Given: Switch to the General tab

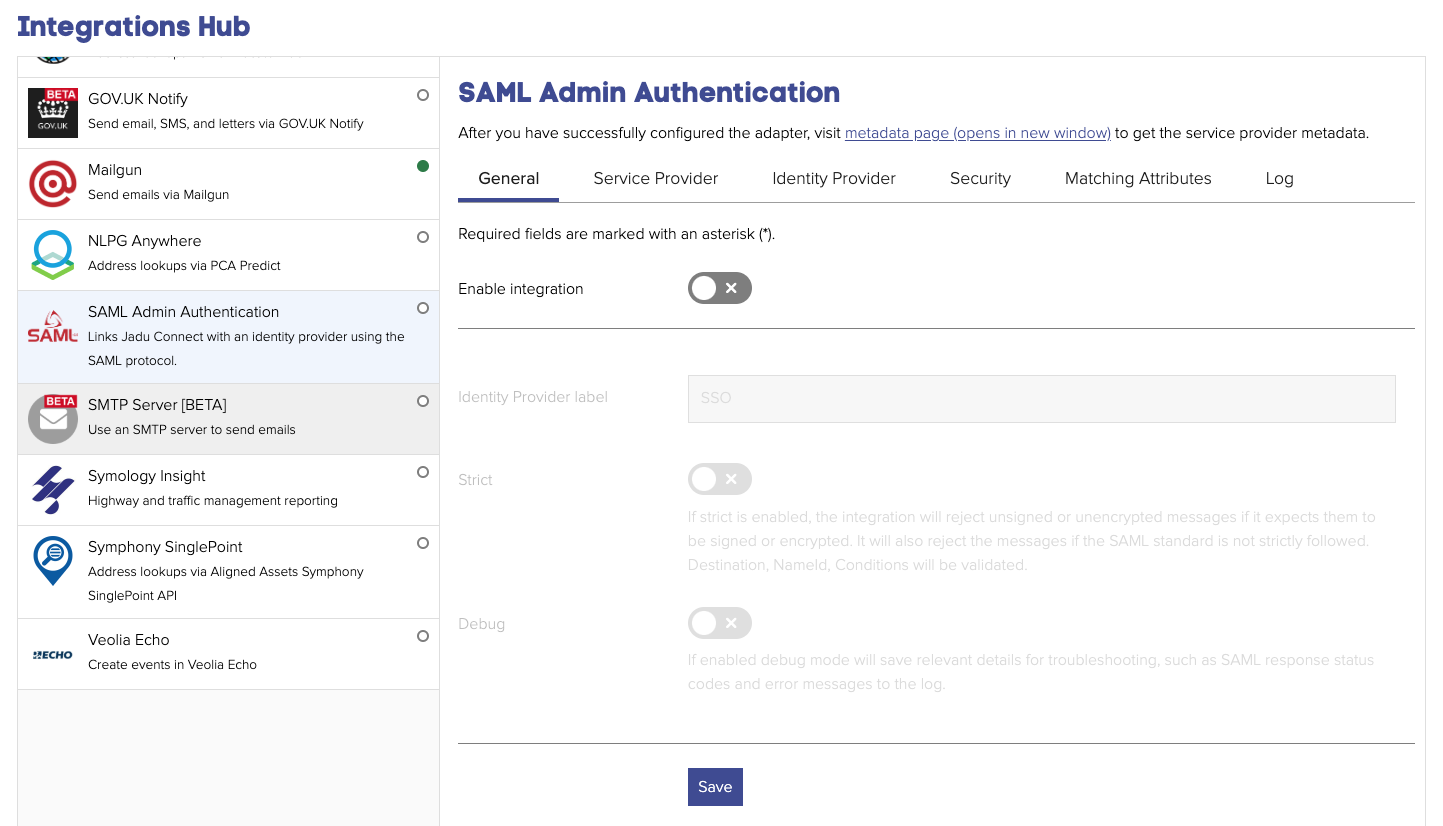Looking at the screenshot, I should point(509,178).
